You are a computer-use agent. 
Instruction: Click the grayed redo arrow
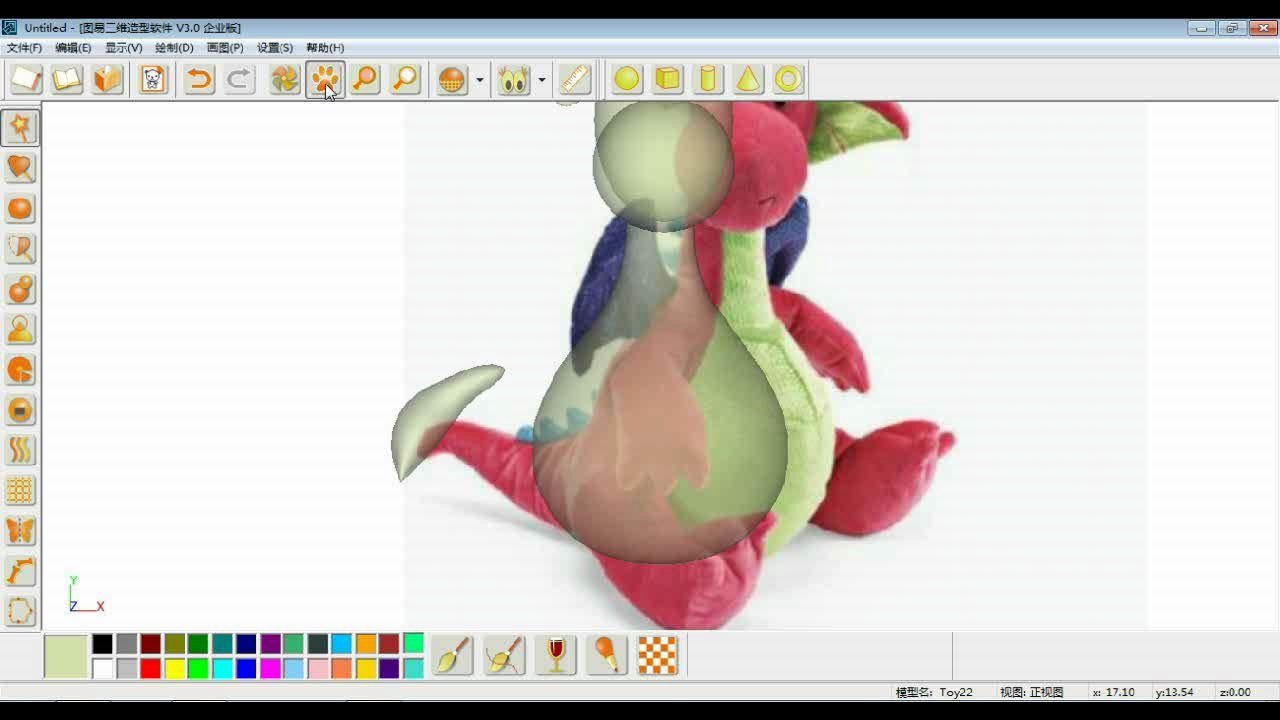239,79
